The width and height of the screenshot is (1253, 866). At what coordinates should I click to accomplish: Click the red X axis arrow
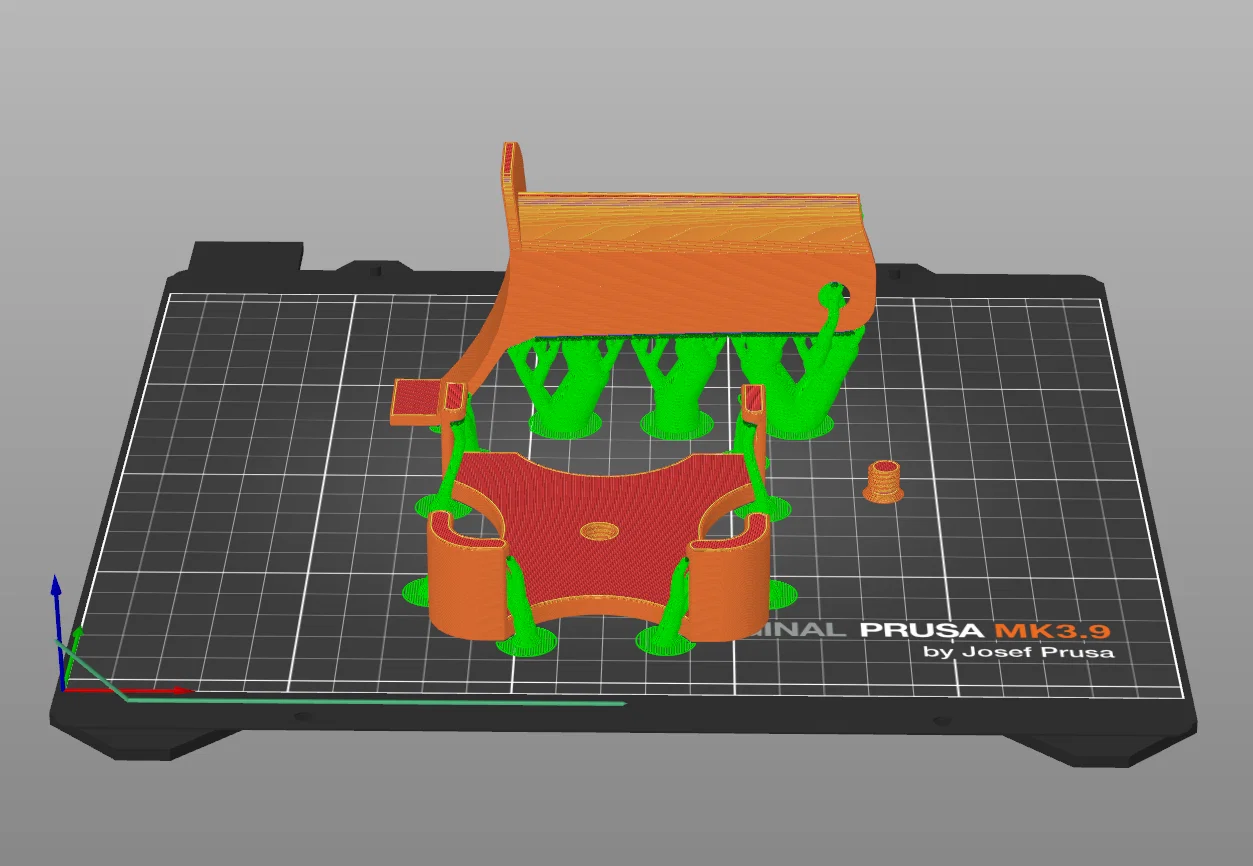(x=128, y=690)
